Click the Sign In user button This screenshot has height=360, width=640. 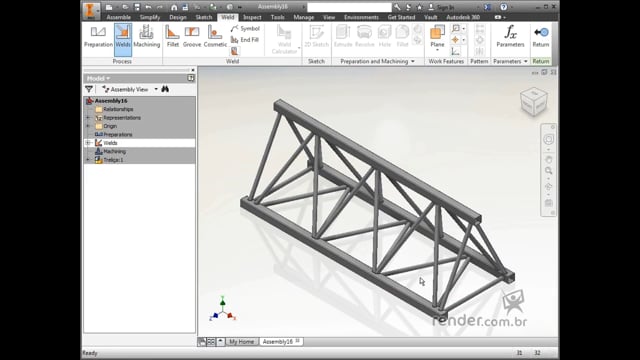441,7
